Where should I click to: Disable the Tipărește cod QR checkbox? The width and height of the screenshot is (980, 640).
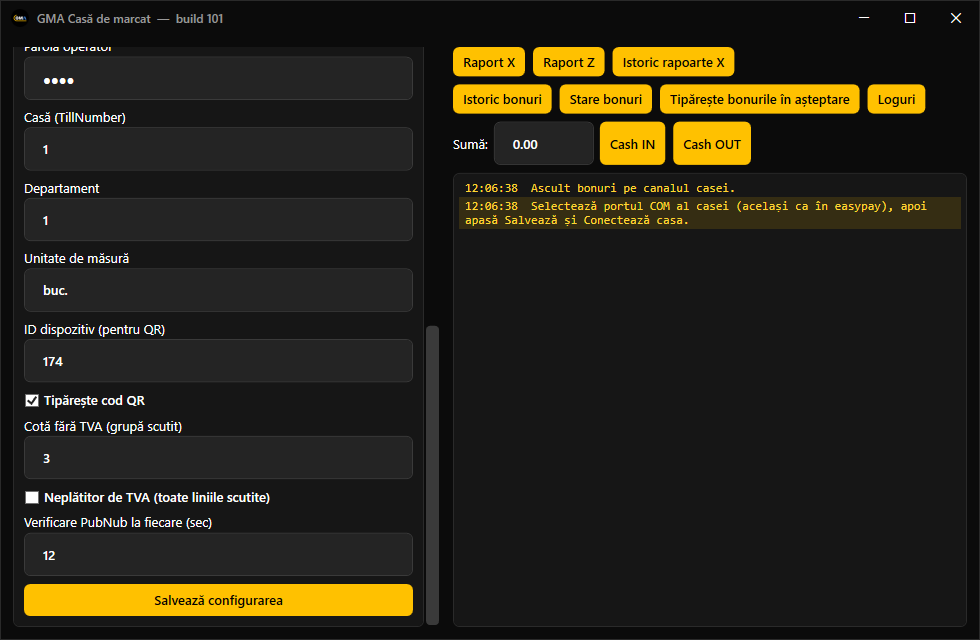click(32, 401)
